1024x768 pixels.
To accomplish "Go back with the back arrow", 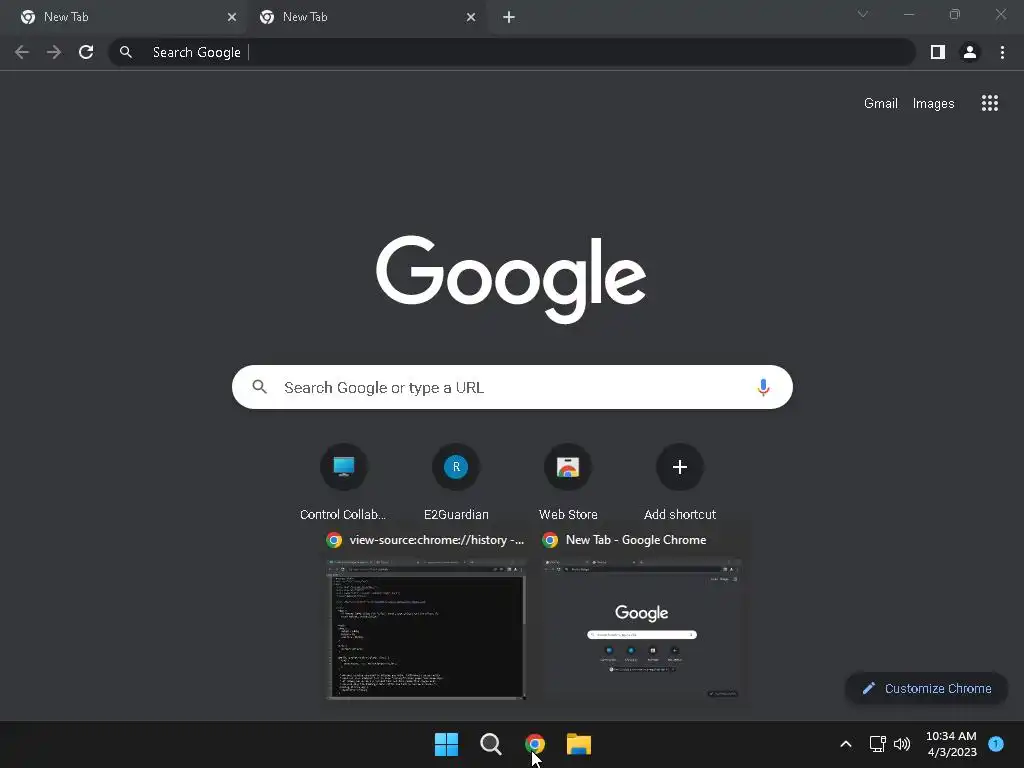I will coord(22,52).
